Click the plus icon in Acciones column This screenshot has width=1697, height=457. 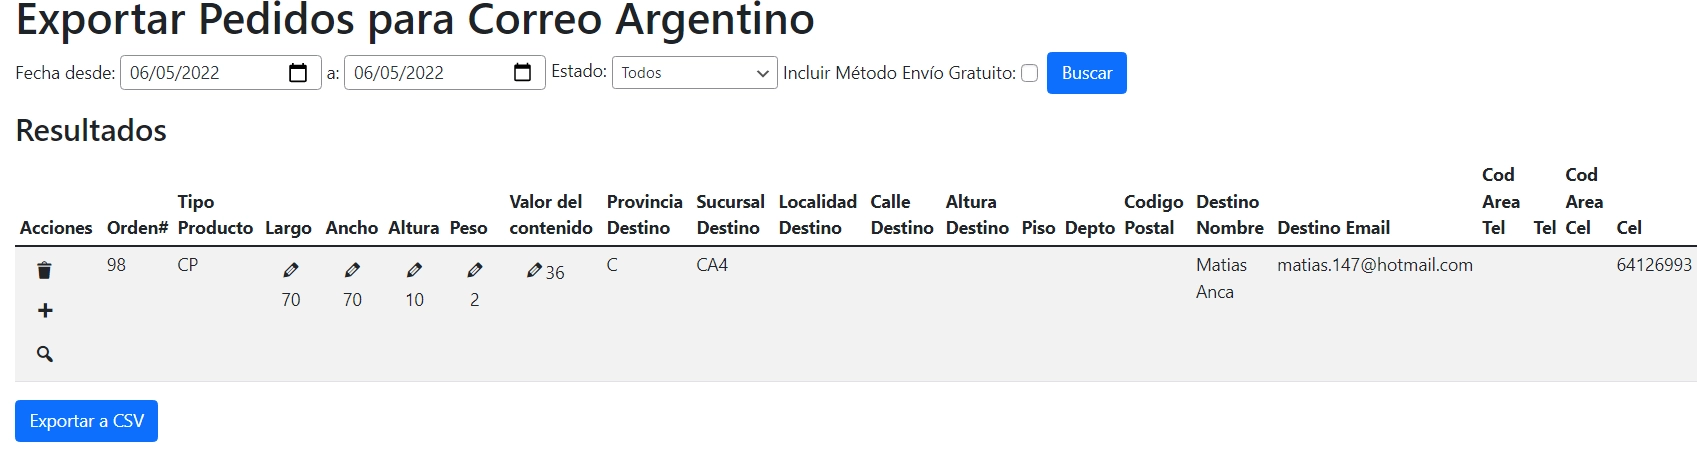45,311
